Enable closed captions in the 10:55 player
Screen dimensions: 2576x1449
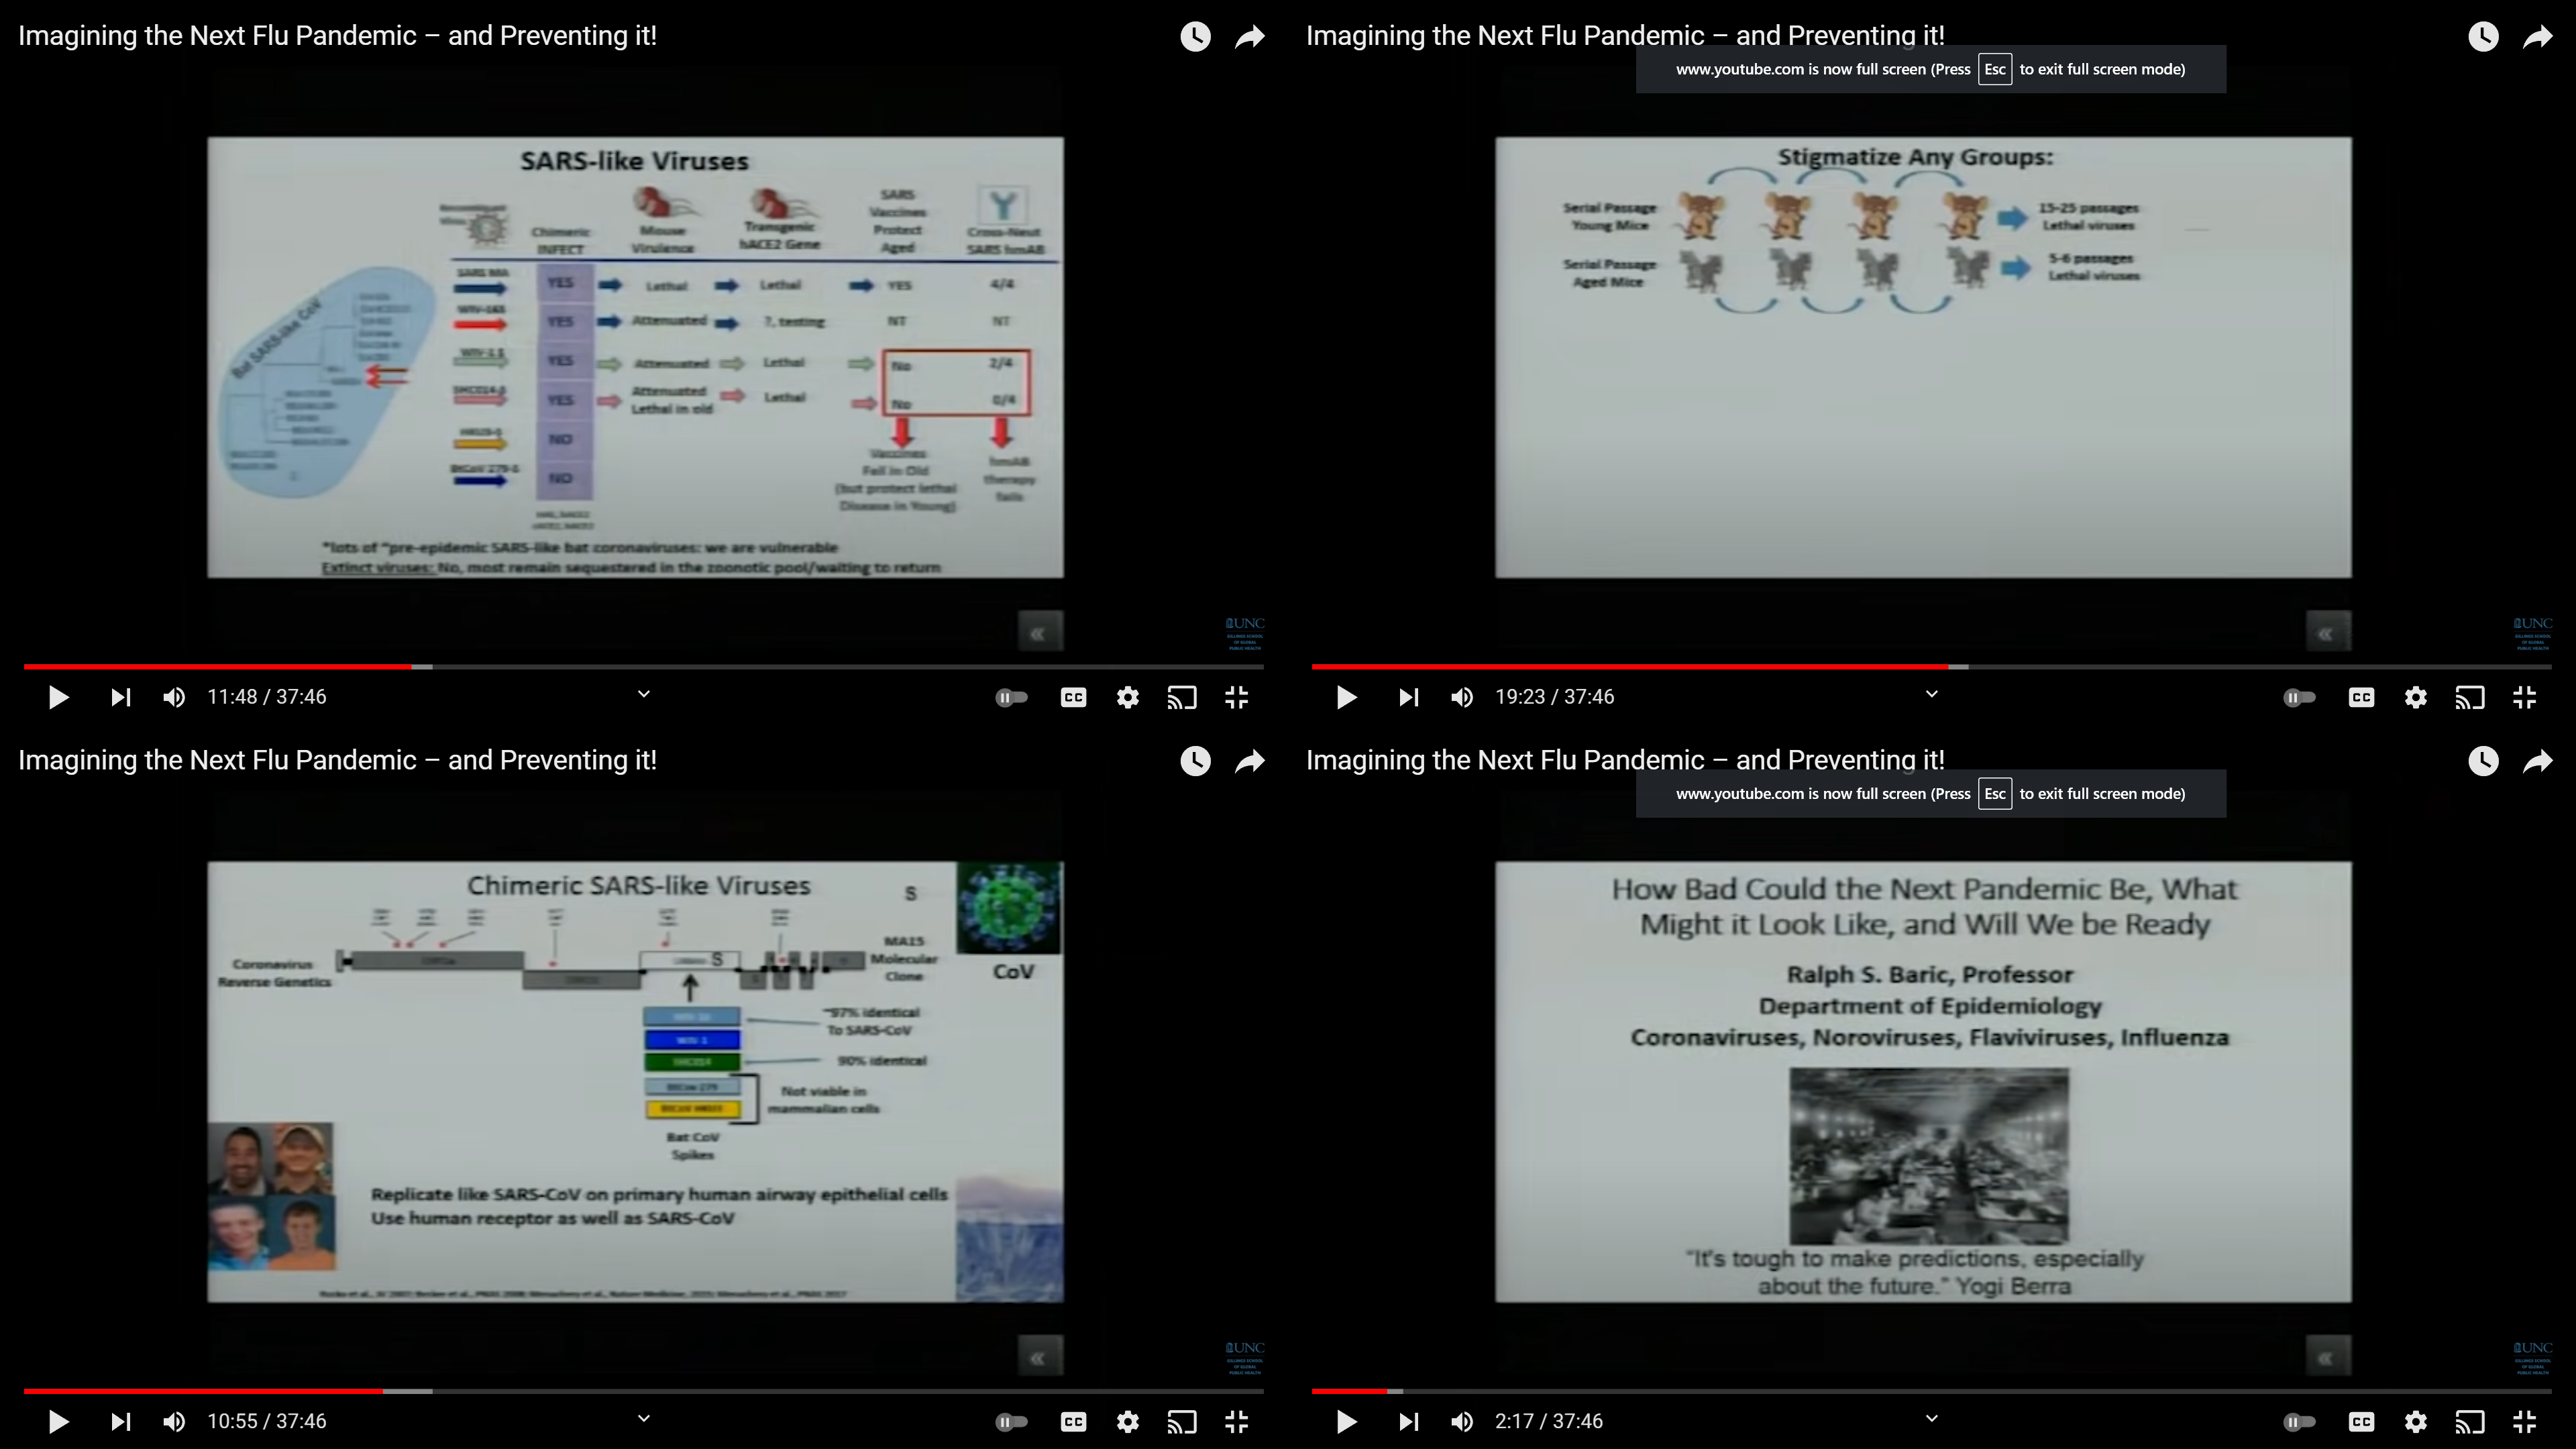coord(1073,1421)
